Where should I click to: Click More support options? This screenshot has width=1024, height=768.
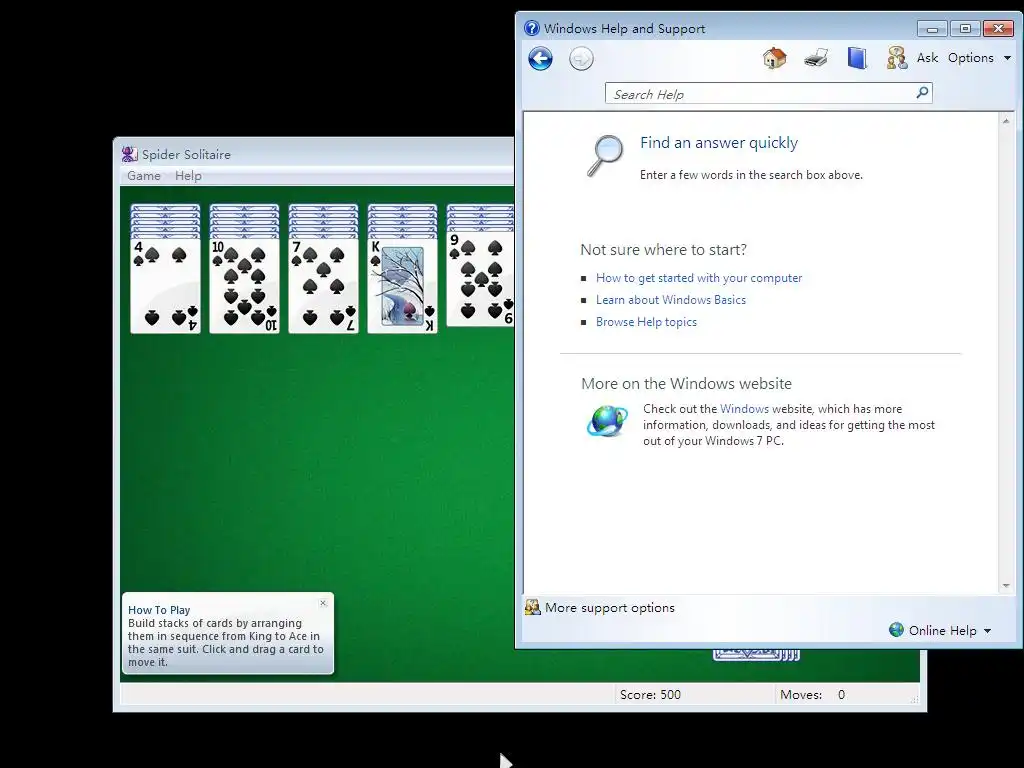point(609,607)
